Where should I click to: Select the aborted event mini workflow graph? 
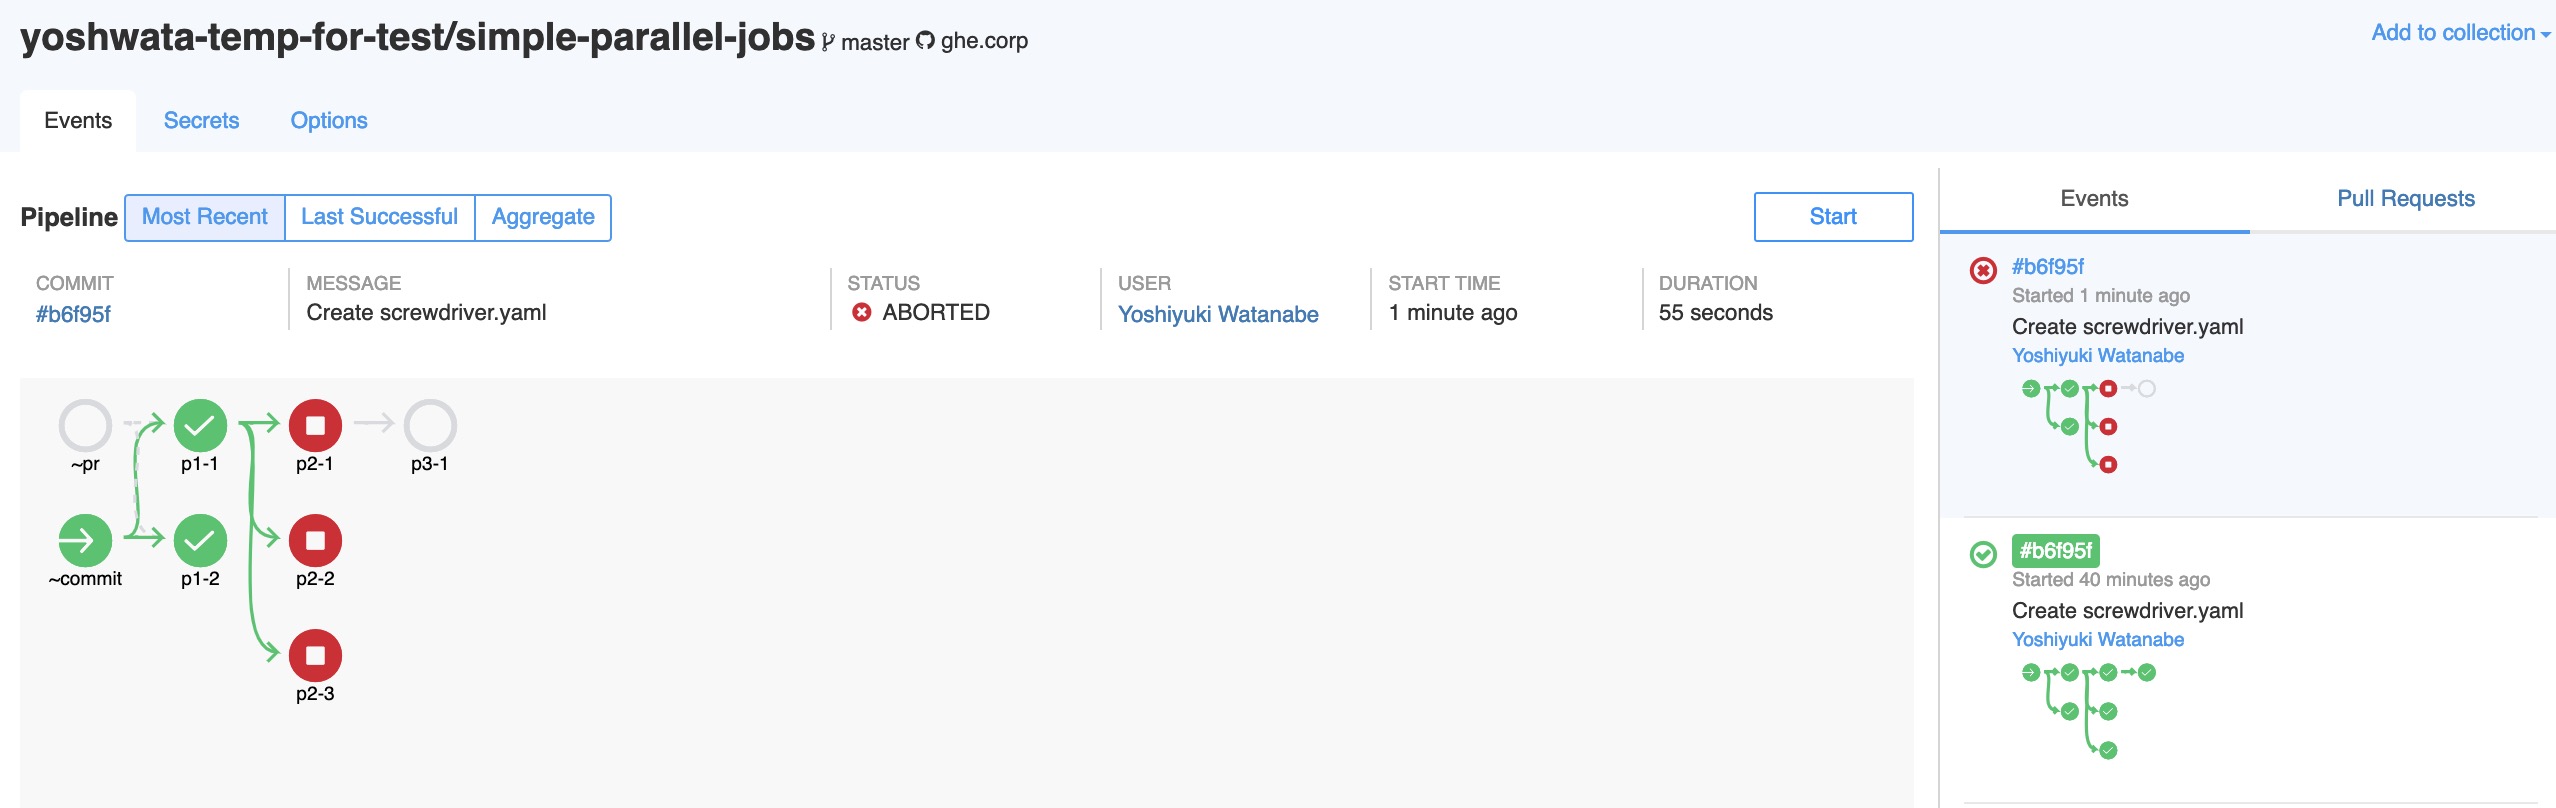(x=2088, y=426)
